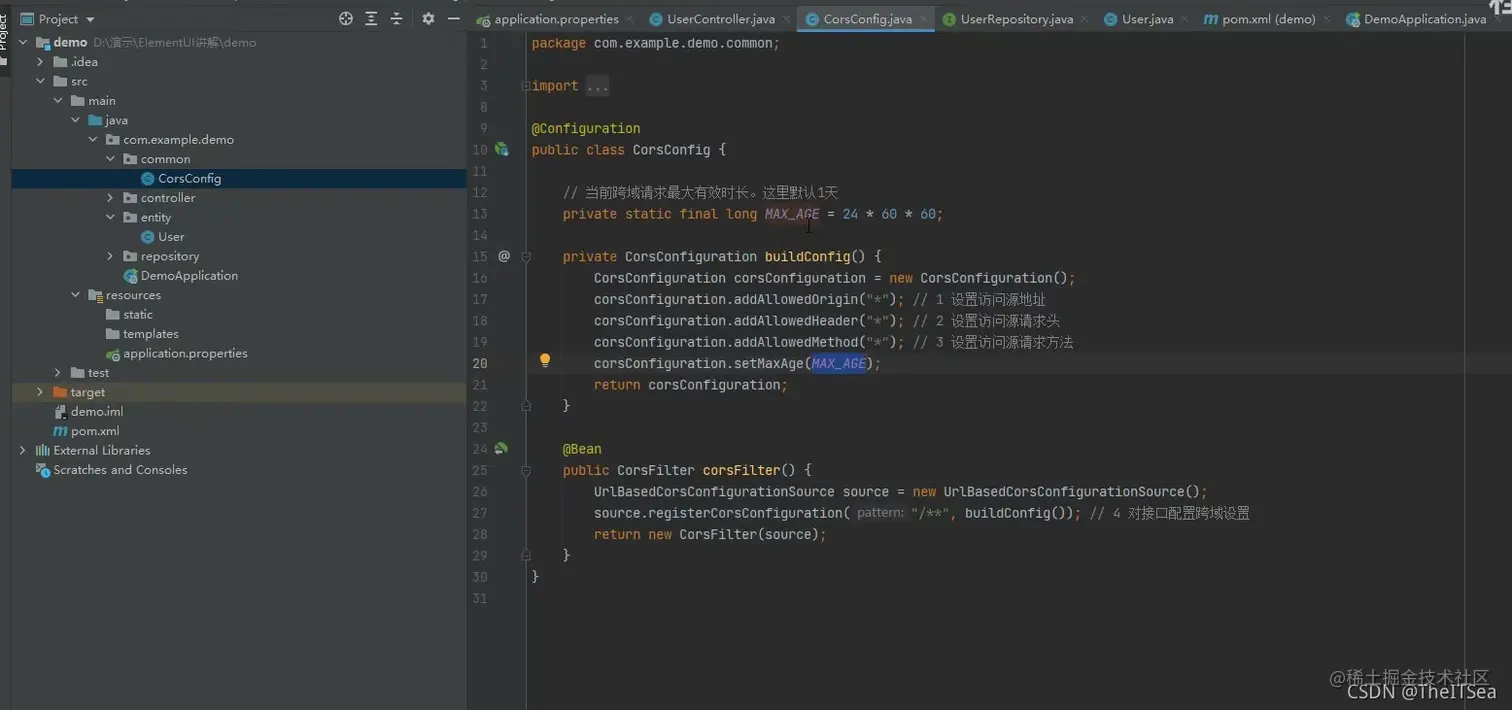Click return corsConfiguration statement
The height and width of the screenshot is (710, 1512).
coord(690,385)
